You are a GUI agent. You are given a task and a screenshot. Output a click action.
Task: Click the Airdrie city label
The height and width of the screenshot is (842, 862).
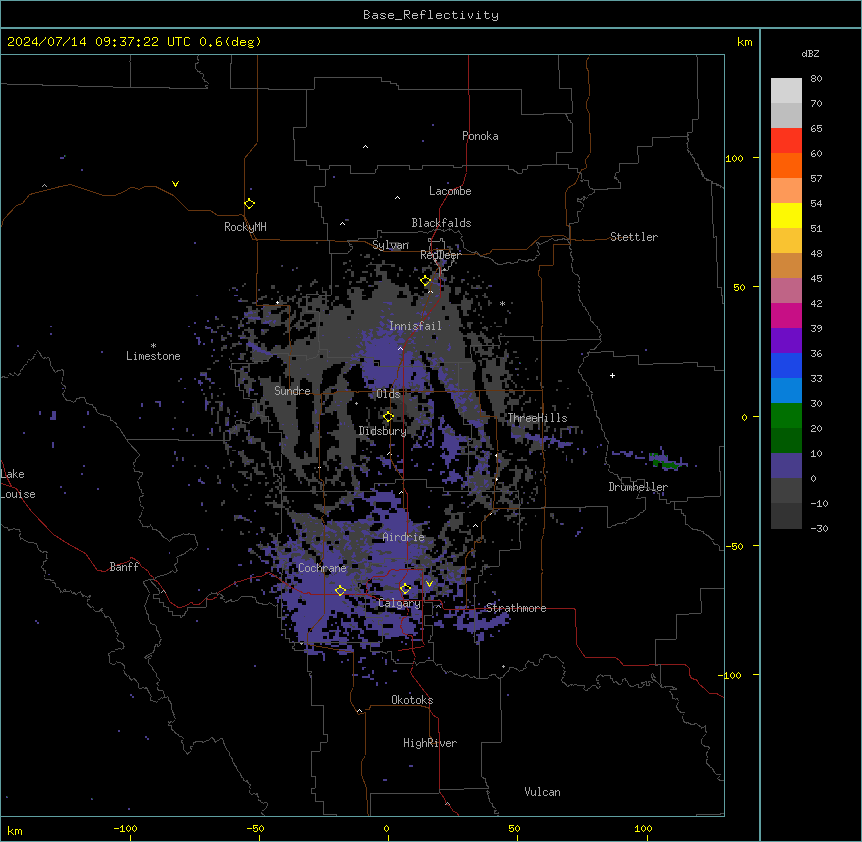click(404, 537)
